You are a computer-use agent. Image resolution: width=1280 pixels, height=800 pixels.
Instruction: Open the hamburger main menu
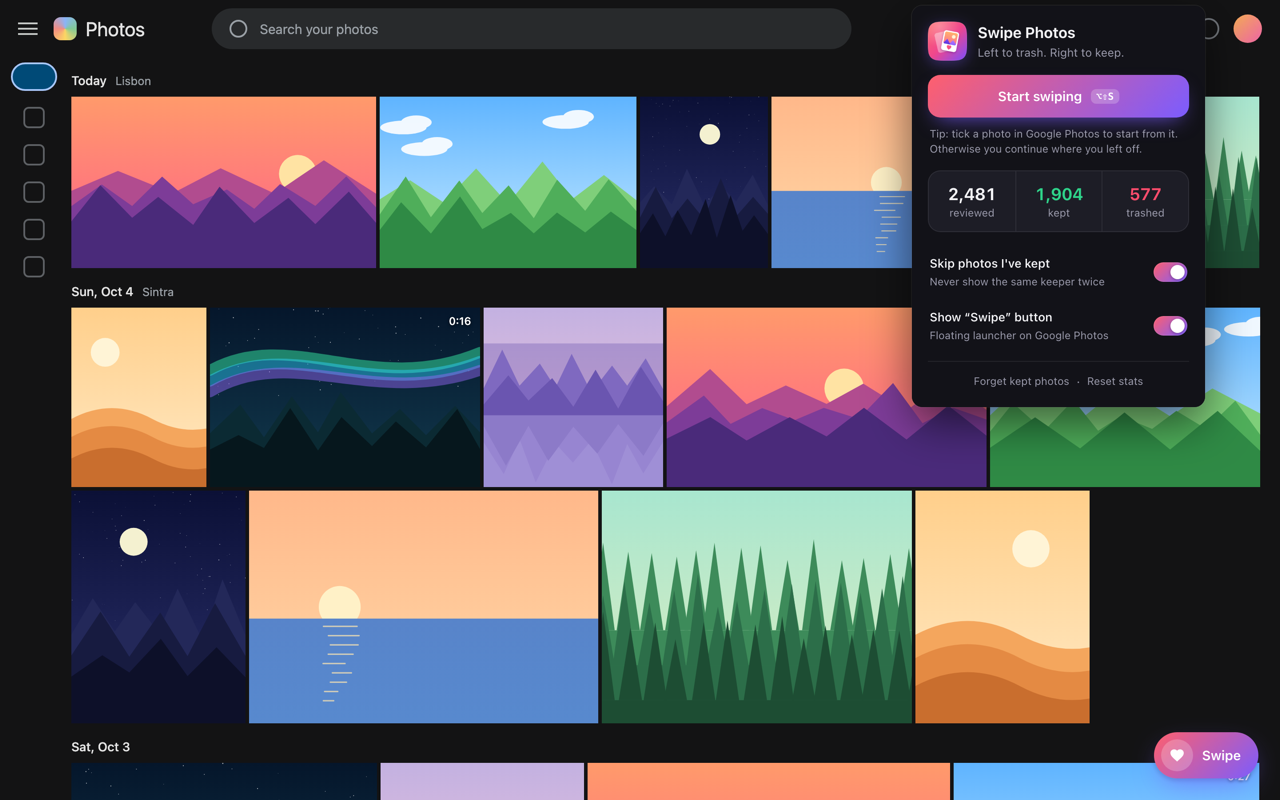(x=28, y=29)
